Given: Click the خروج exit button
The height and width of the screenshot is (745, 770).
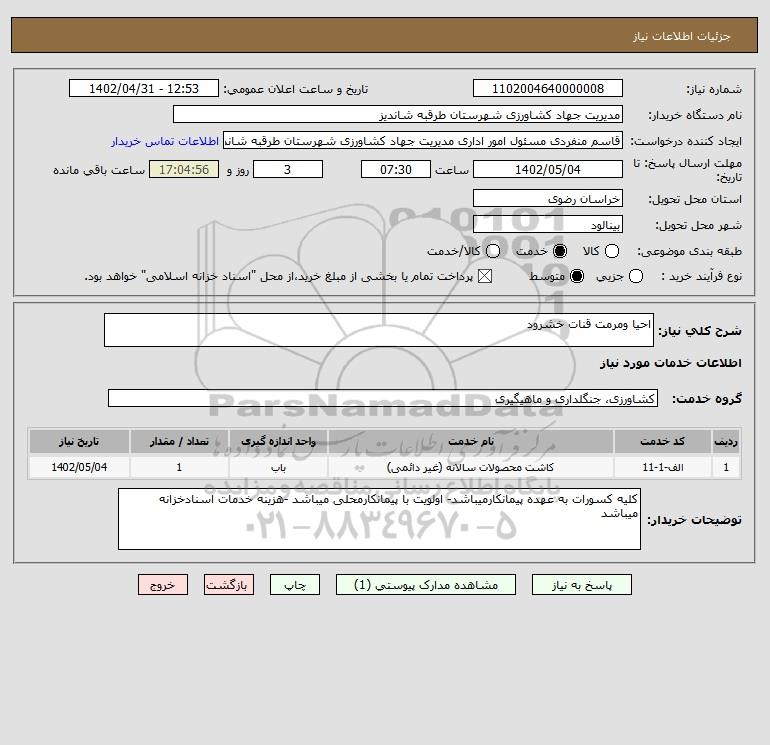Looking at the screenshot, I should pyautogui.click(x=163, y=585).
